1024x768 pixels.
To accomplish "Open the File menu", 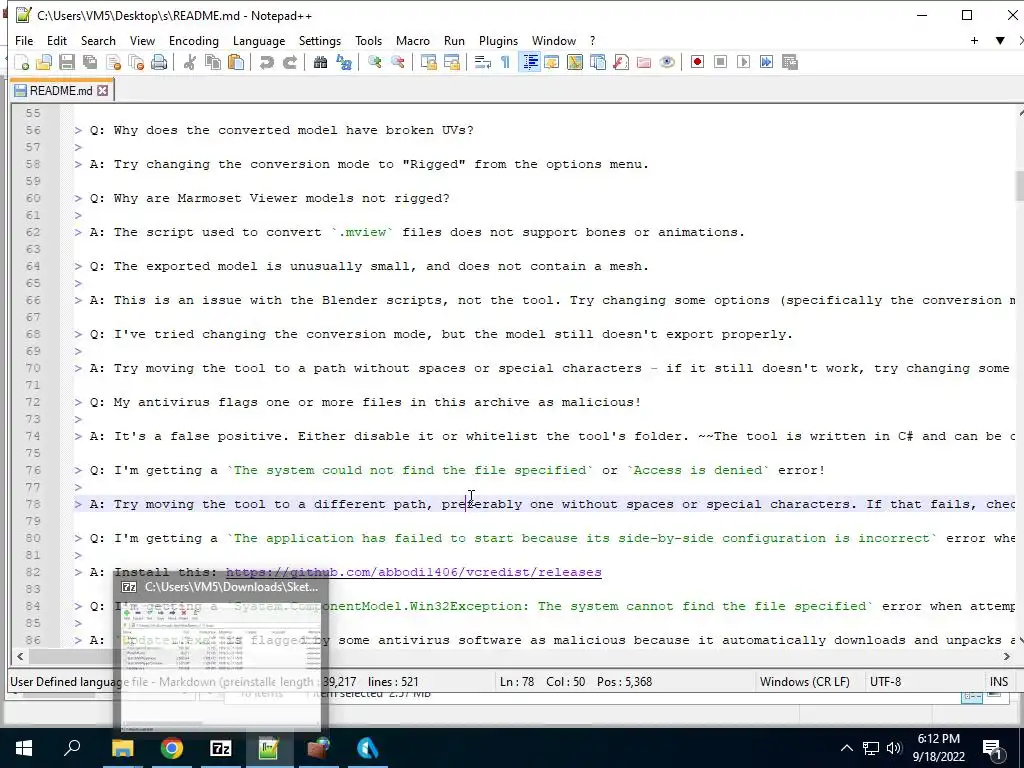I will pos(24,40).
